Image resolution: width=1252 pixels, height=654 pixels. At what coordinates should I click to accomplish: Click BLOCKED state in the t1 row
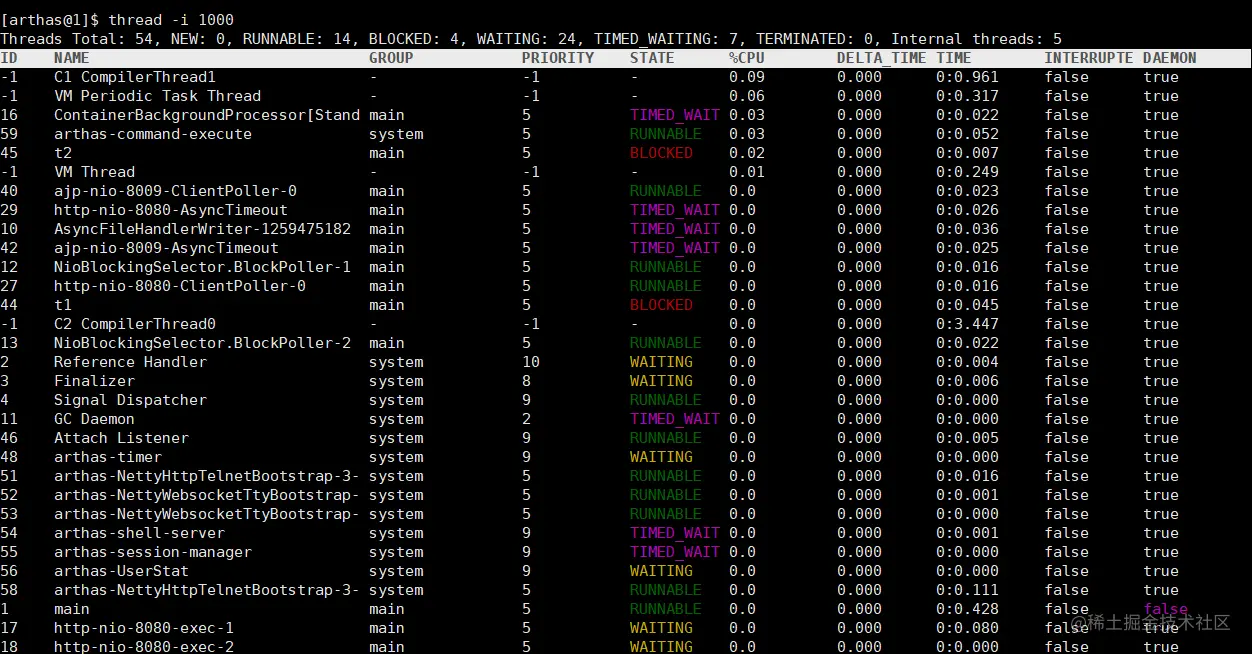click(661, 304)
